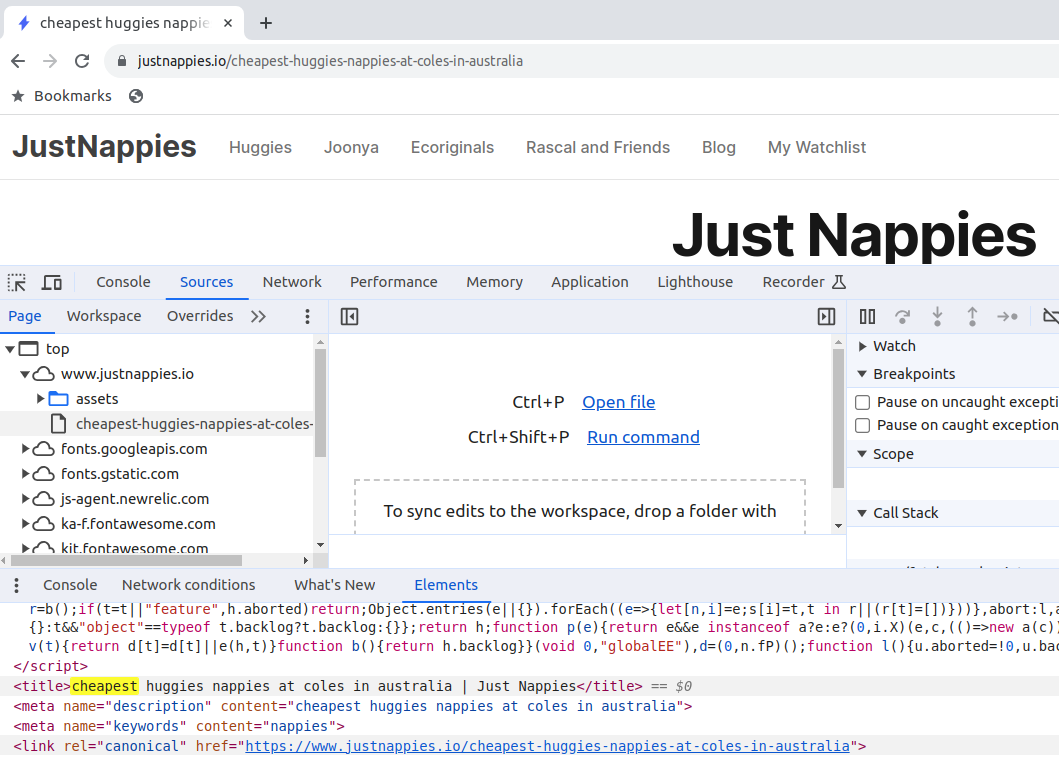Collapse the top frame tree node
The width and height of the screenshot is (1059, 760).
pos(9,349)
